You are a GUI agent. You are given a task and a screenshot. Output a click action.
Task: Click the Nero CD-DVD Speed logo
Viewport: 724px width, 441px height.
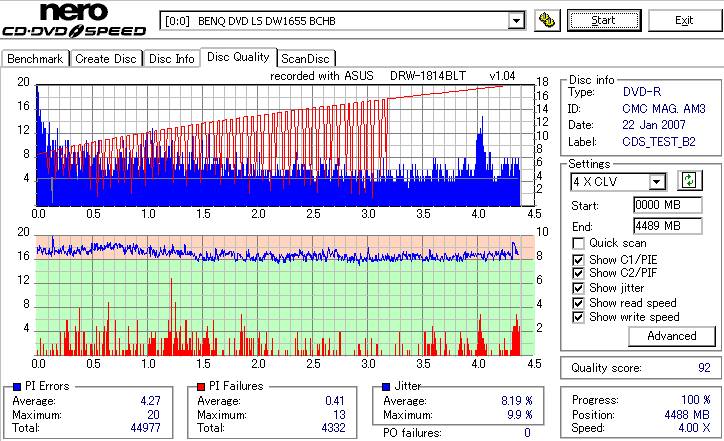click(74, 20)
